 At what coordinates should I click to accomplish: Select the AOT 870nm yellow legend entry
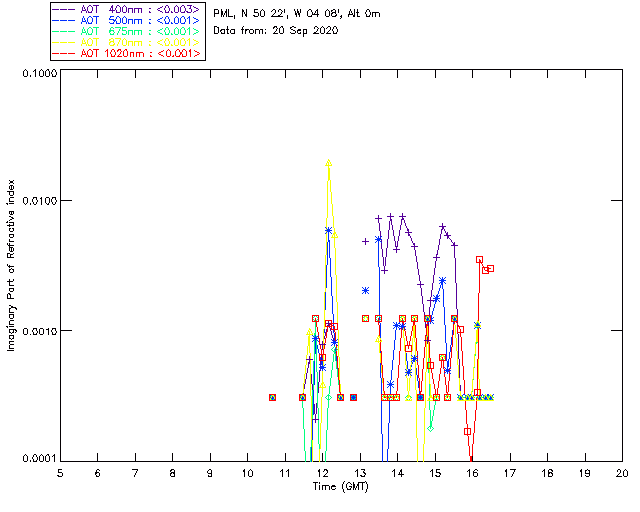[127, 42]
